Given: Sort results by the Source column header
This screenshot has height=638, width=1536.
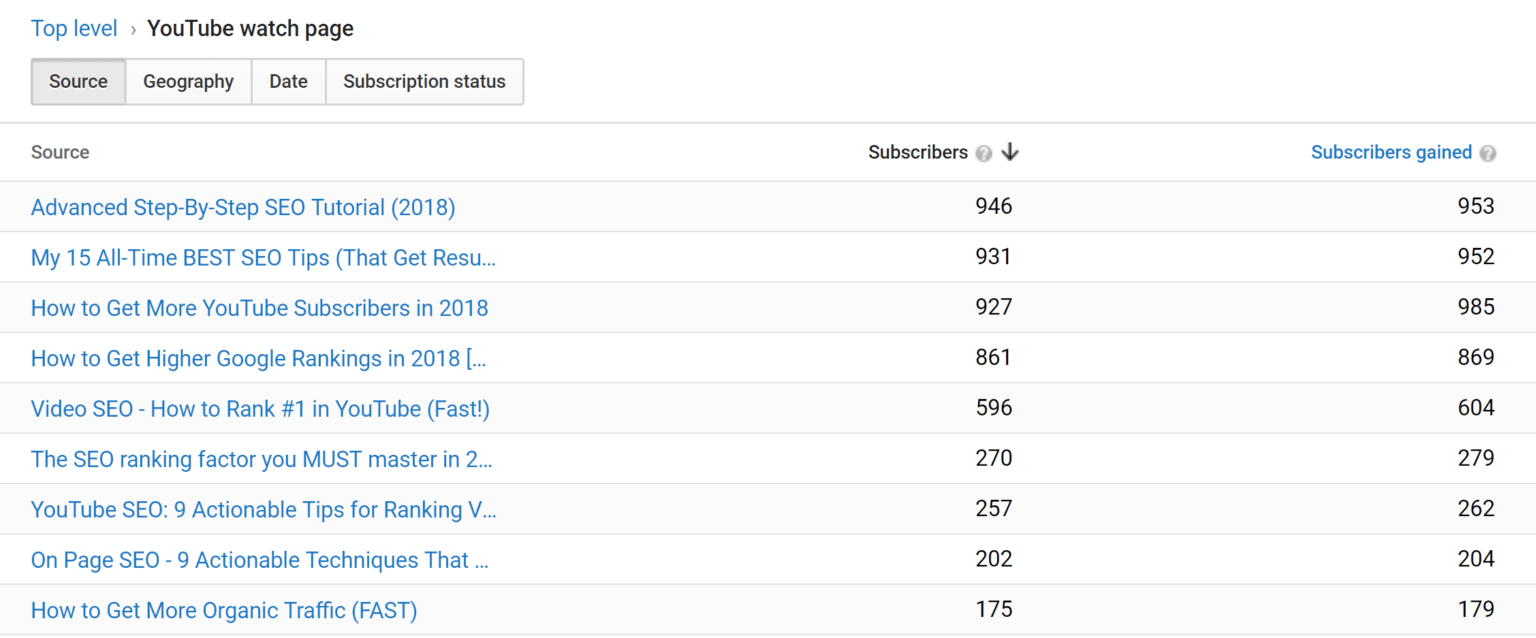Looking at the screenshot, I should pyautogui.click(x=60, y=152).
